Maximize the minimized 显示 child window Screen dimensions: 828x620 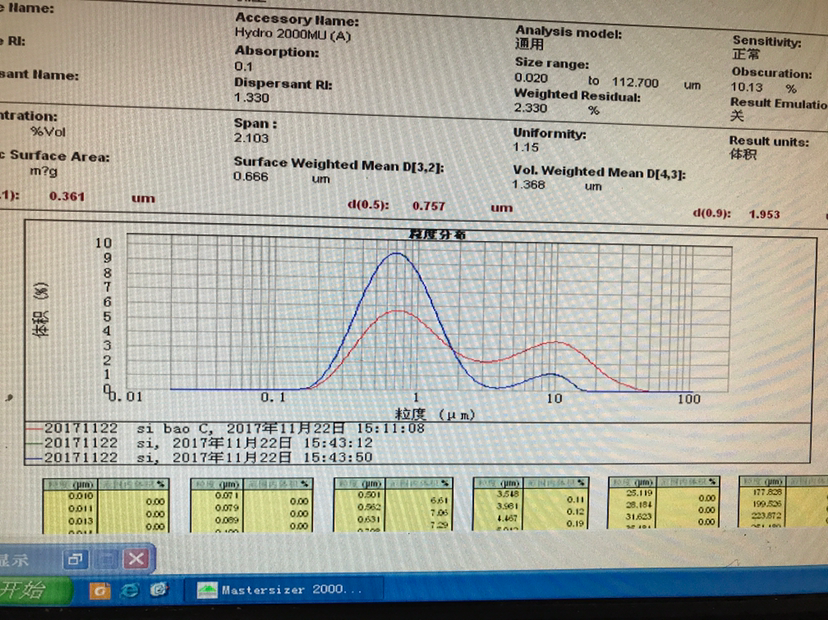click(106, 559)
